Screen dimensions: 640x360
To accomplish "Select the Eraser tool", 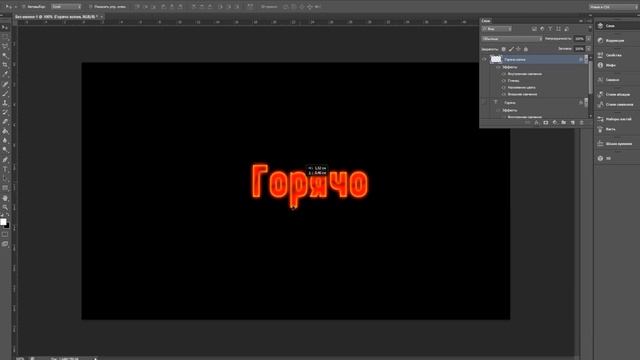I will click(5, 122).
